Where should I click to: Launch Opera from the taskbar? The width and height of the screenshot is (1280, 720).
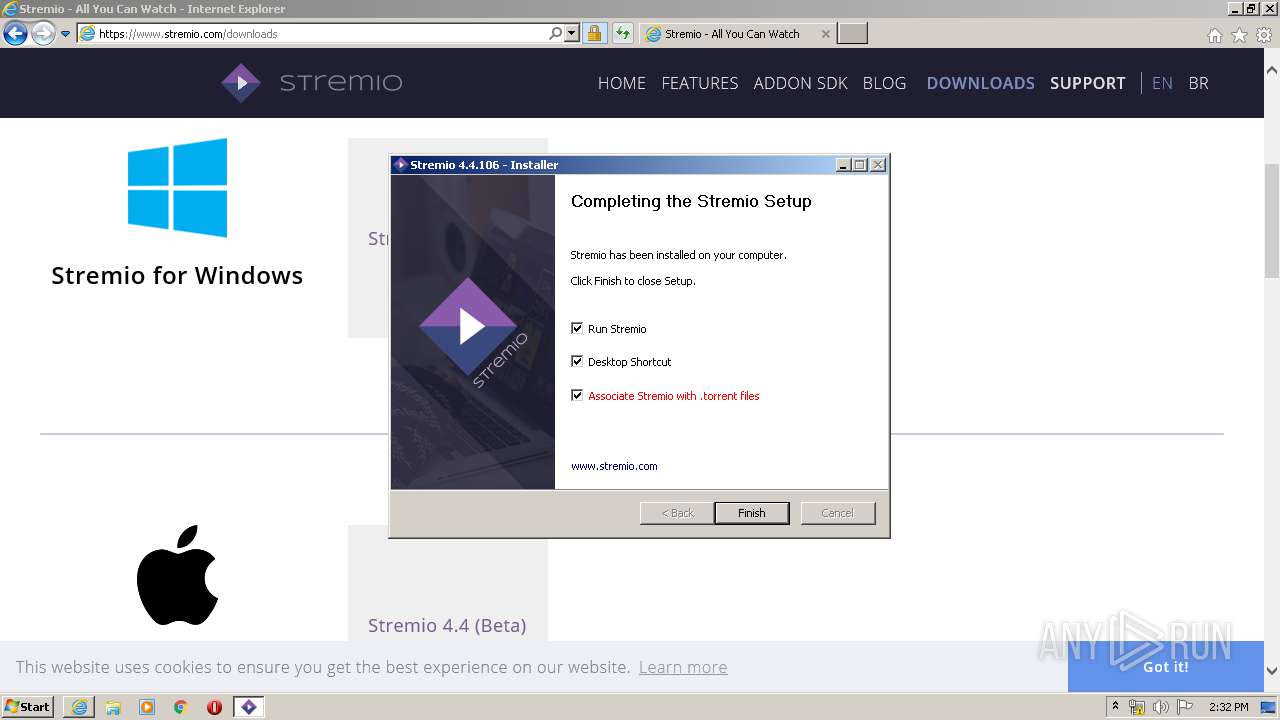[214, 707]
